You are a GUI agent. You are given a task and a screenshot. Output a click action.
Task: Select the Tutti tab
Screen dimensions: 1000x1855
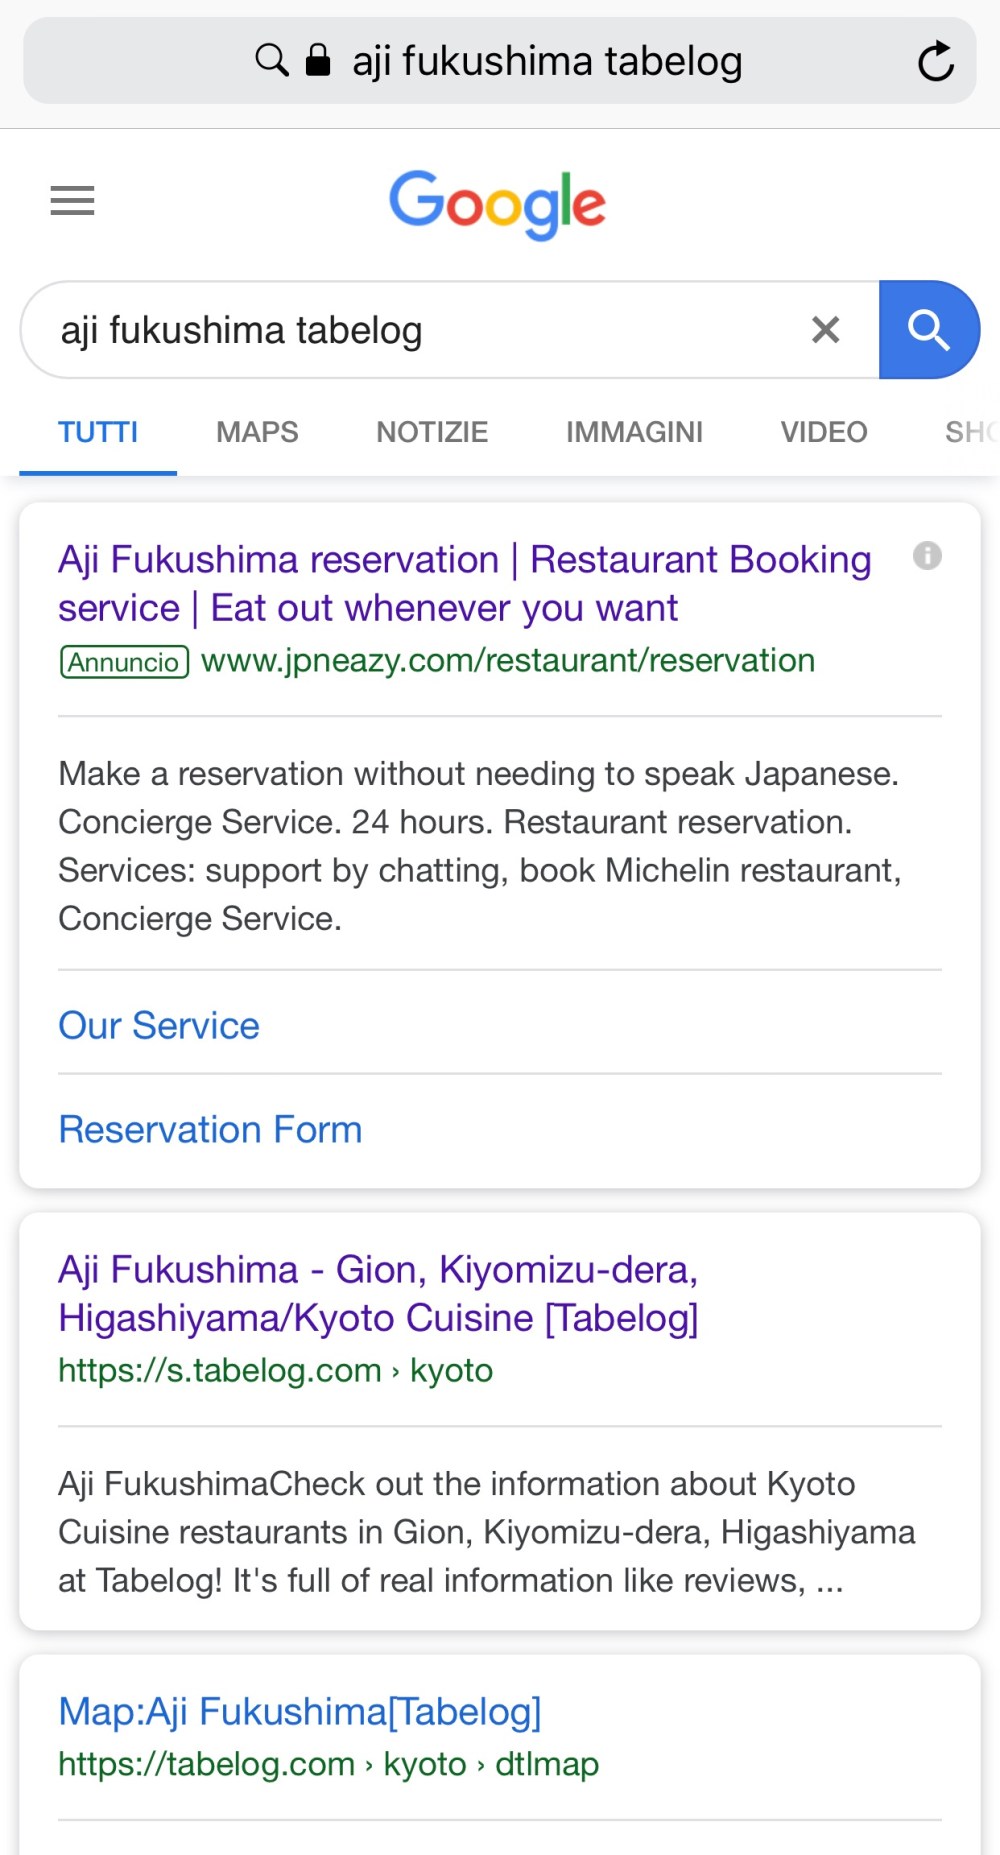(x=98, y=432)
